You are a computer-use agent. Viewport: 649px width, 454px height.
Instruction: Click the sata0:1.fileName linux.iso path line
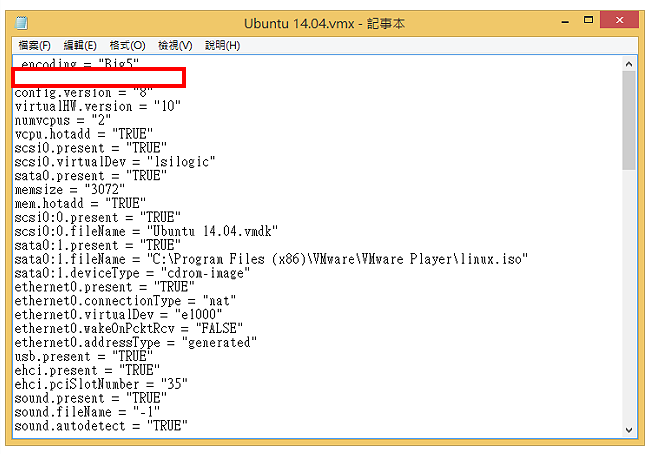pos(272,259)
